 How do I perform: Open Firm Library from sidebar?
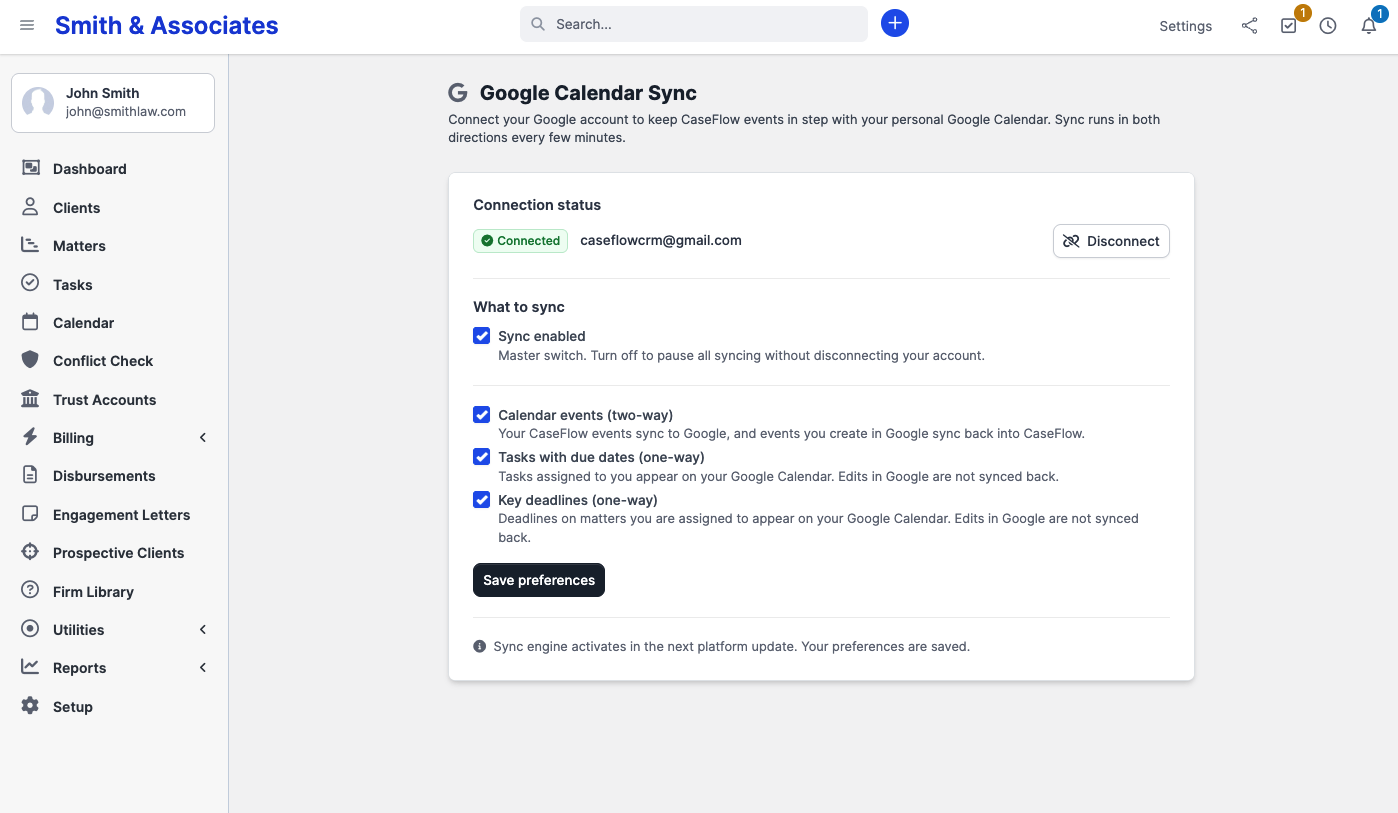pos(114,592)
